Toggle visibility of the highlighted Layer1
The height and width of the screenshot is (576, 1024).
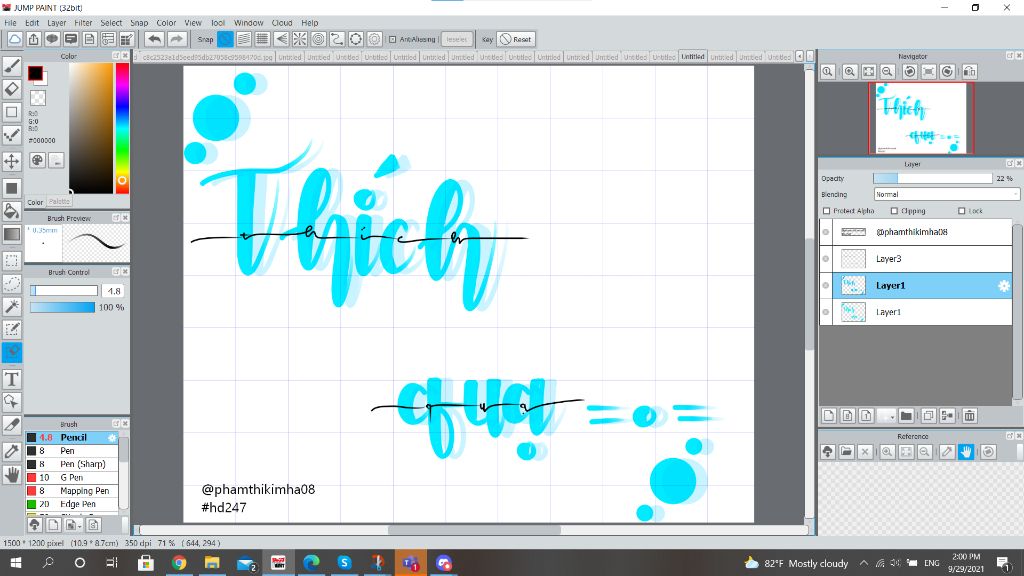[x=826, y=285]
